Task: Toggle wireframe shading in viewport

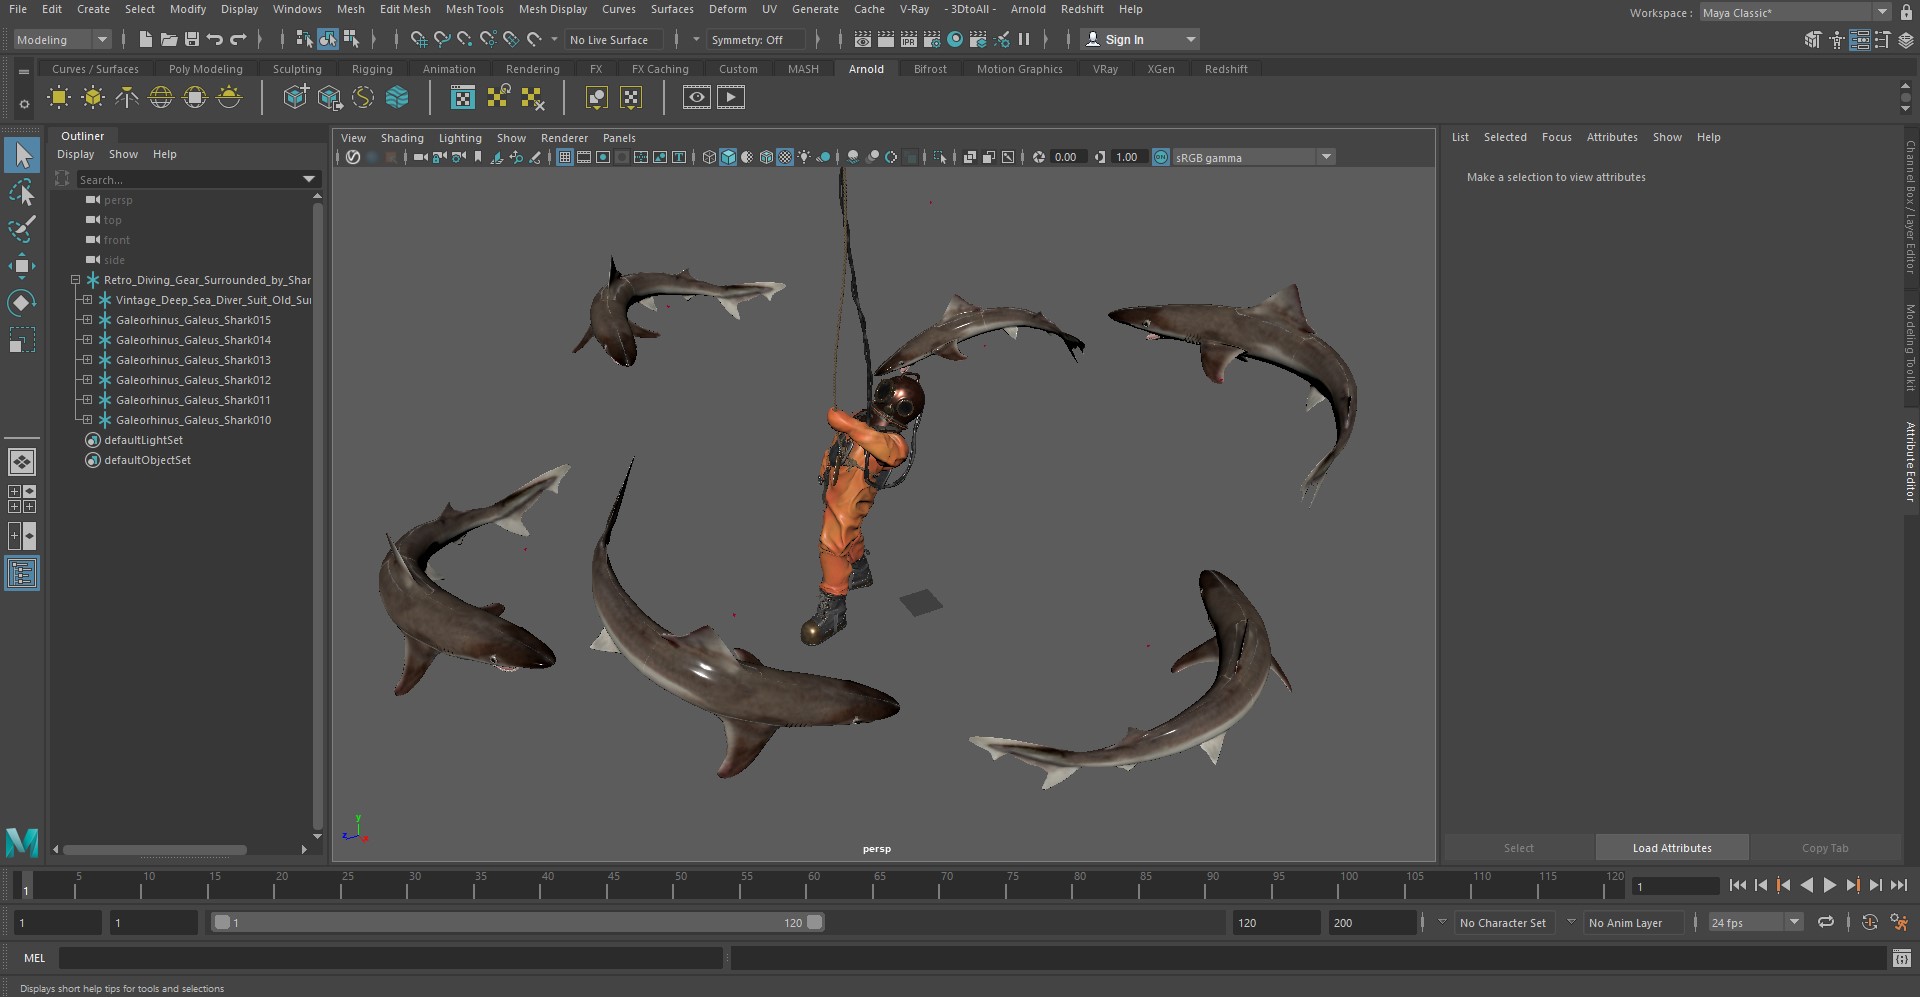Action: point(709,157)
